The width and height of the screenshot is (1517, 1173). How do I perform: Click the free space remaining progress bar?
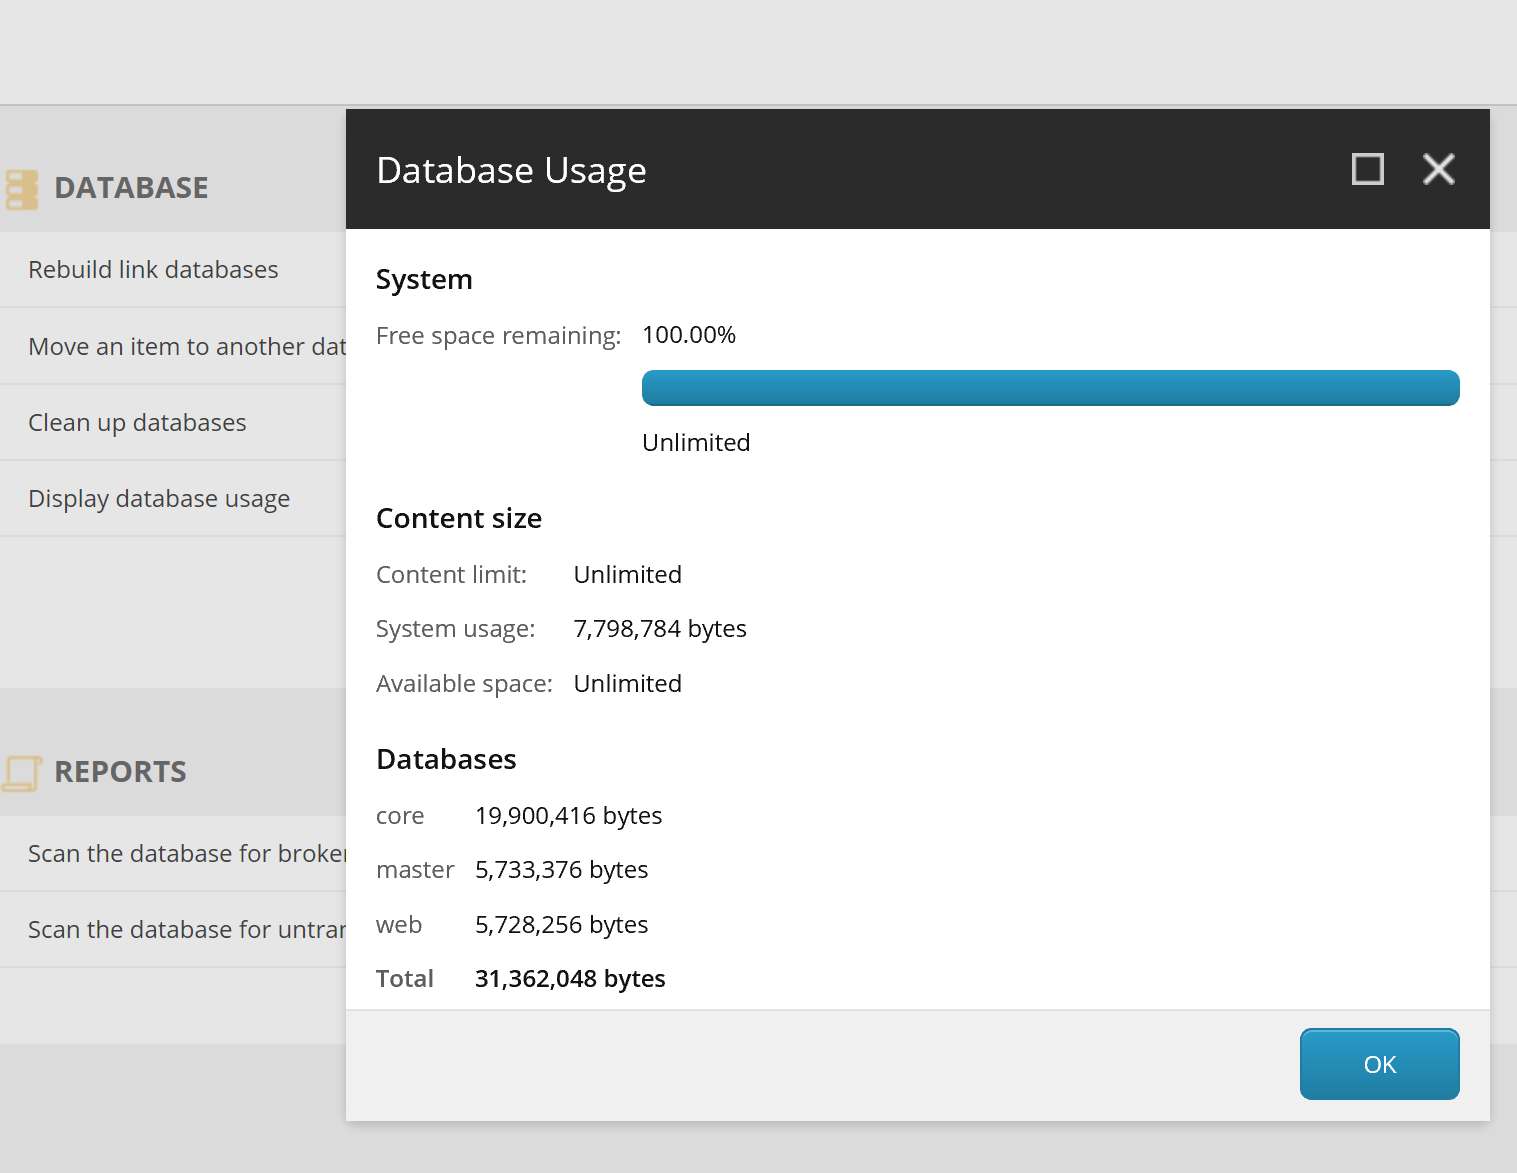pyautogui.click(x=1050, y=388)
